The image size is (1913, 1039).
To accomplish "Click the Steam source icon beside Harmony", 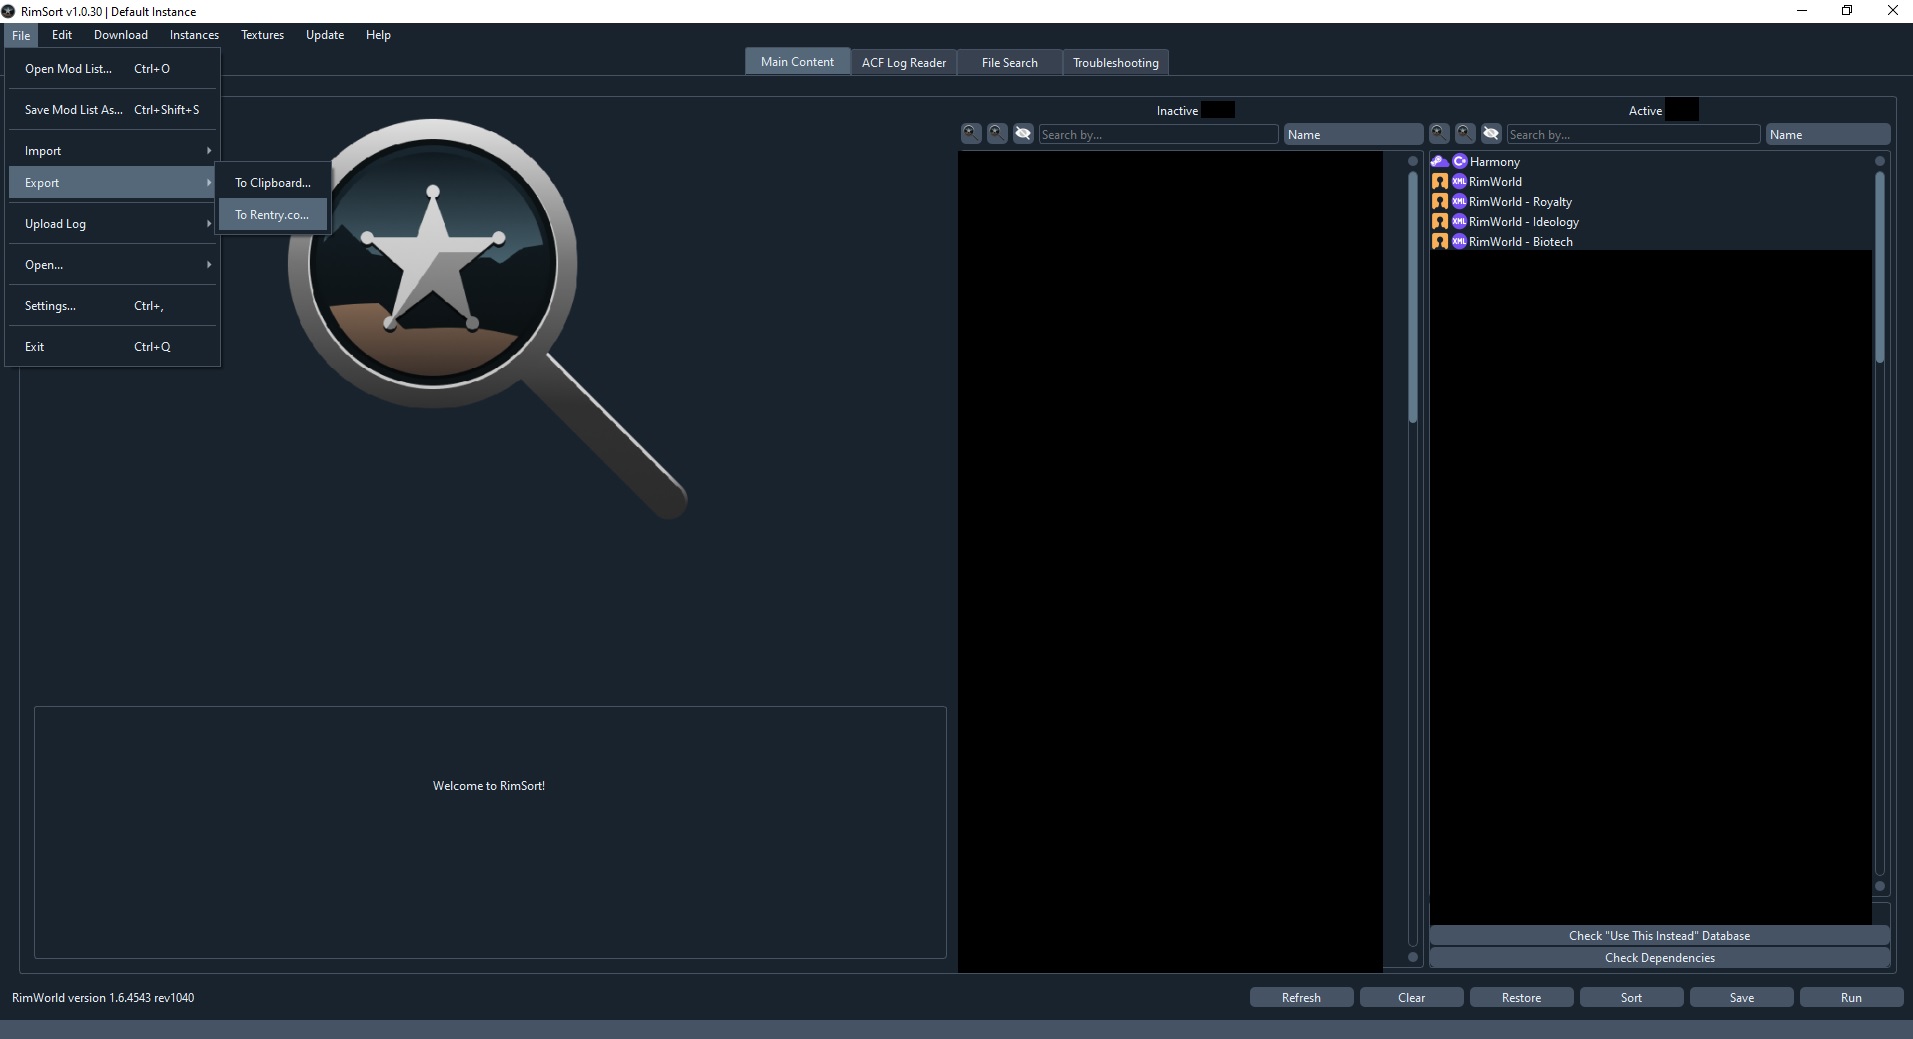I will tap(1440, 162).
